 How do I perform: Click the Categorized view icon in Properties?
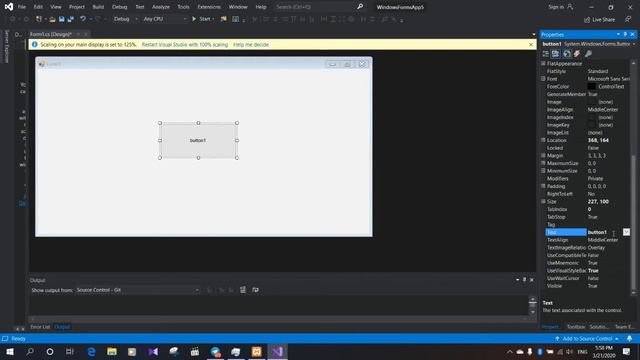coord(546,54)
